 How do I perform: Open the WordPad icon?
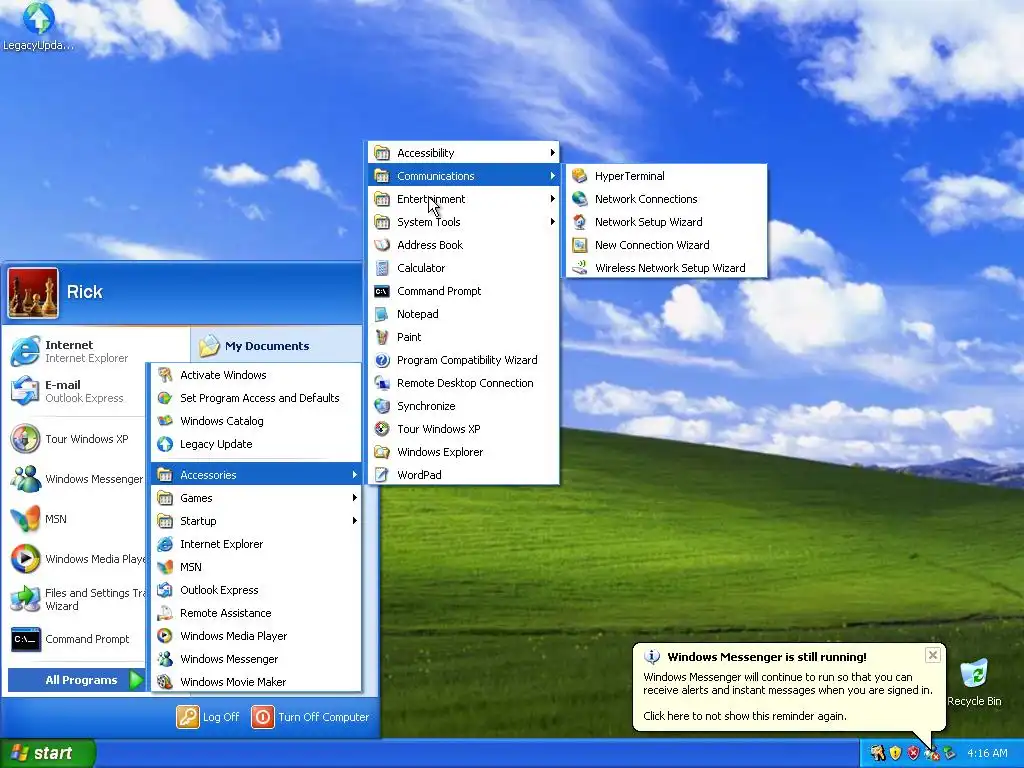(382, 475)
